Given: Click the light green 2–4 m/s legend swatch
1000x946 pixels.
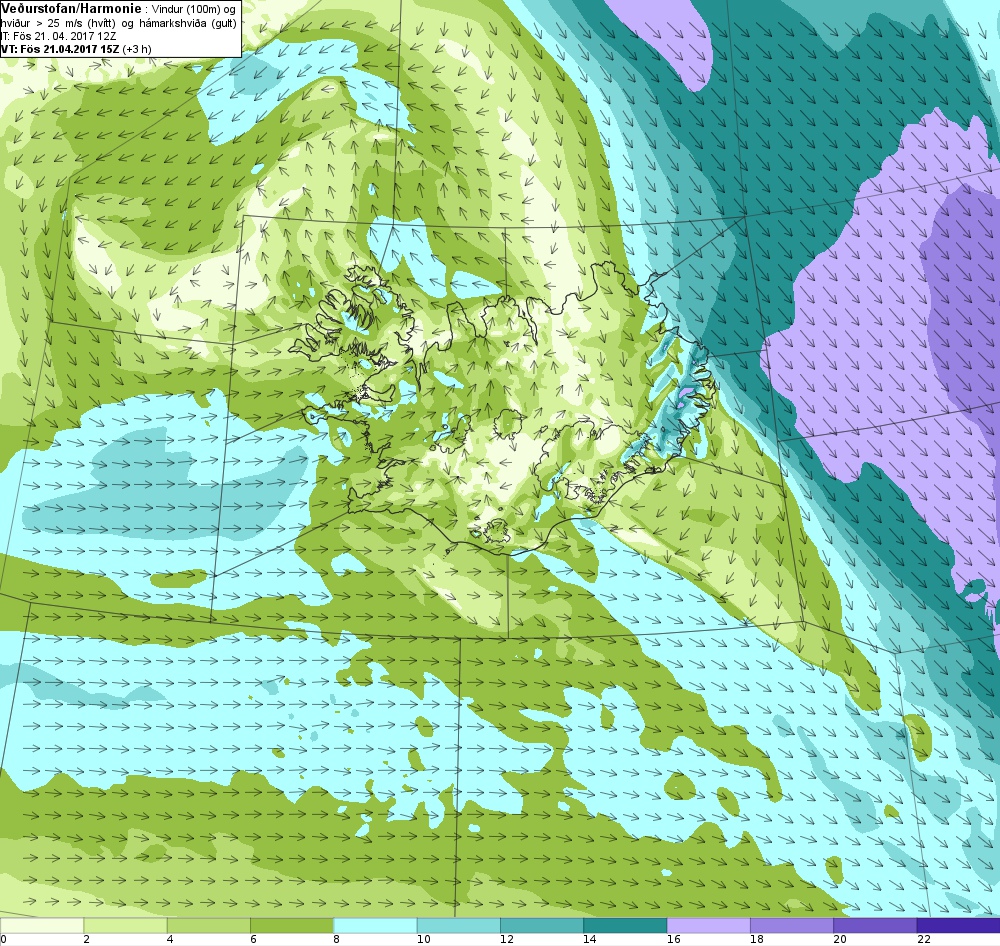Looking at the screenshot, I should tap(125, 925).
